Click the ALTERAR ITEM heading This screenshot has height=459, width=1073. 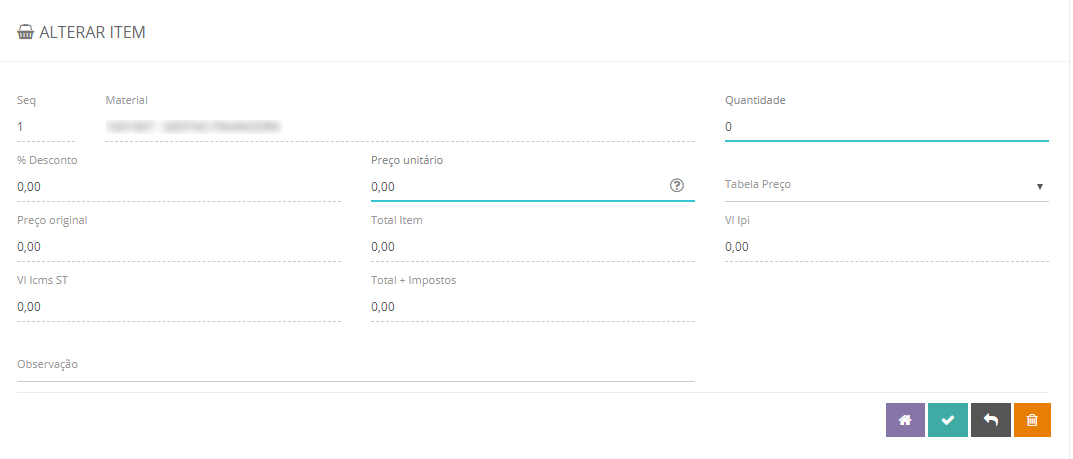click(92, 33)
